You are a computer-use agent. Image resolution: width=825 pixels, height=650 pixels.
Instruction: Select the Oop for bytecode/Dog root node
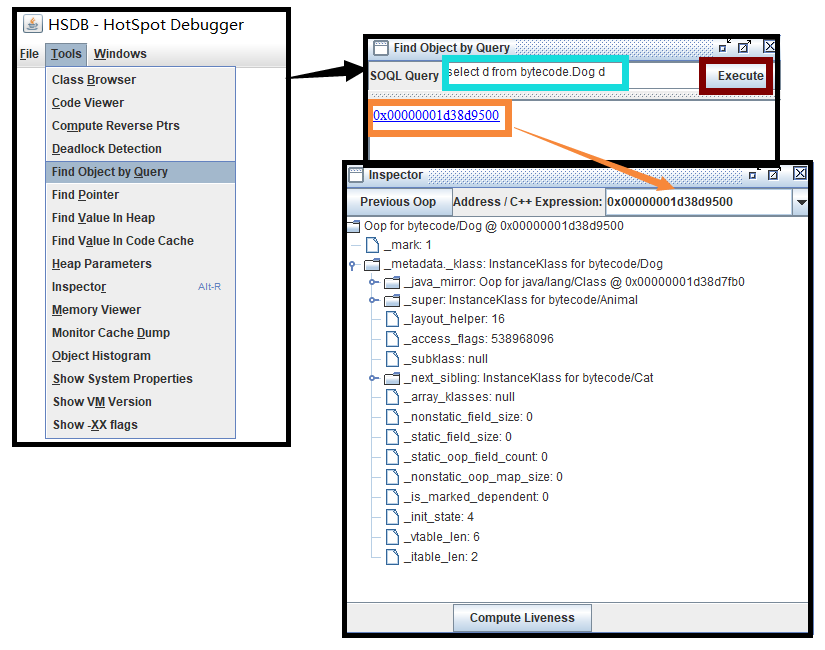[494, 226]
